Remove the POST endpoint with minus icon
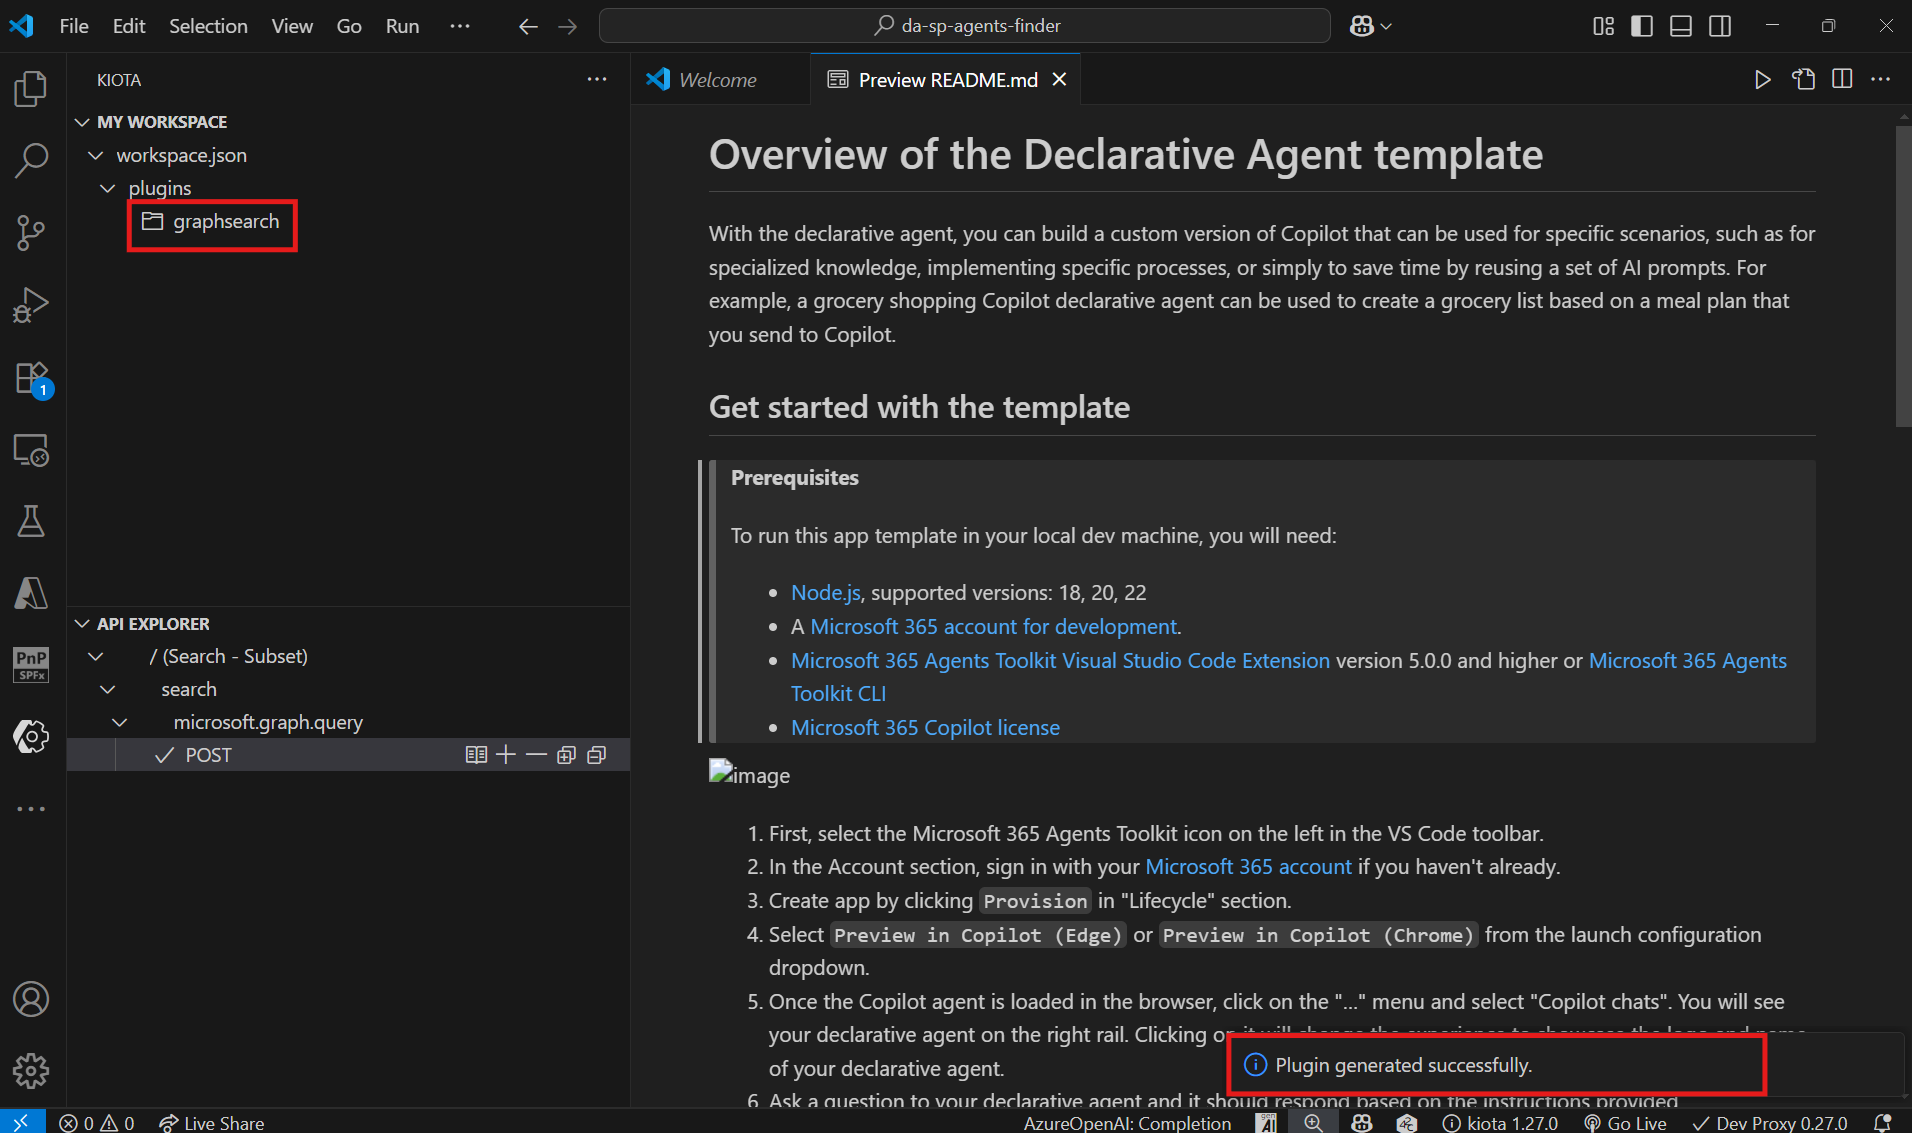 point(536,755)
